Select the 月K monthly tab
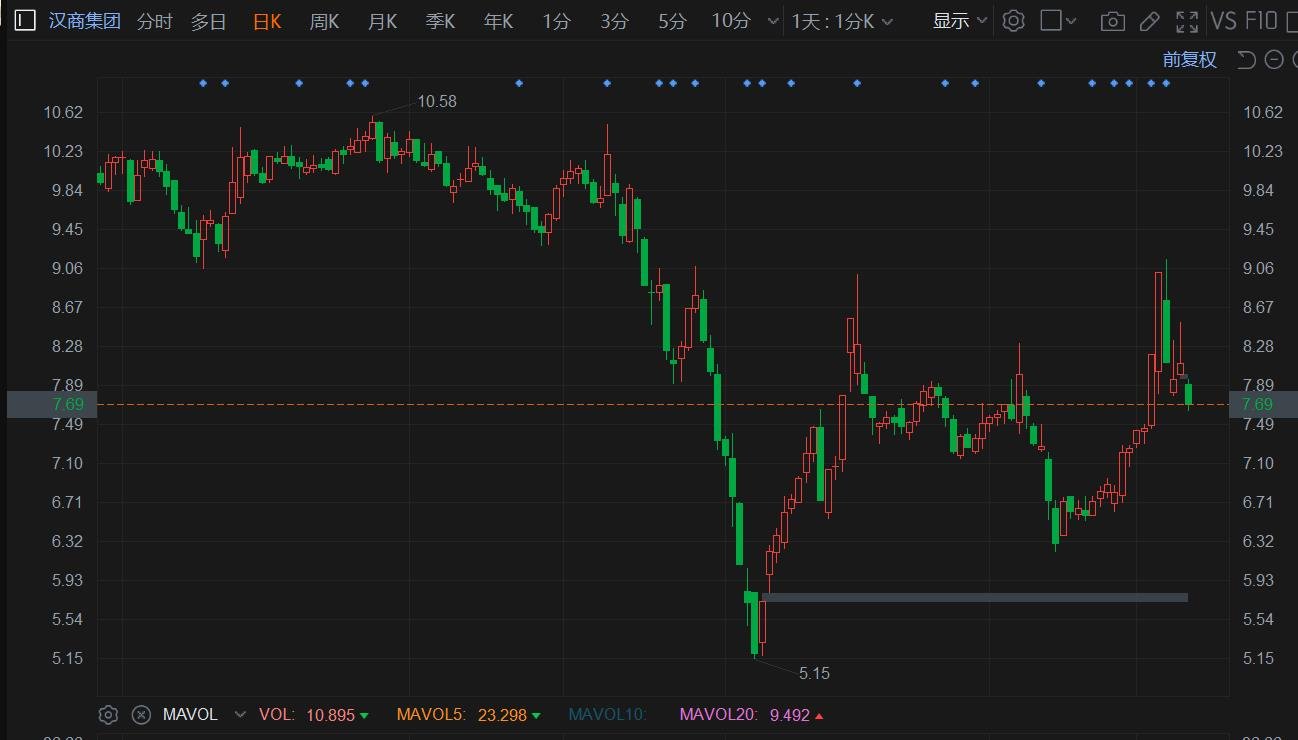 [x=382, y=21]
